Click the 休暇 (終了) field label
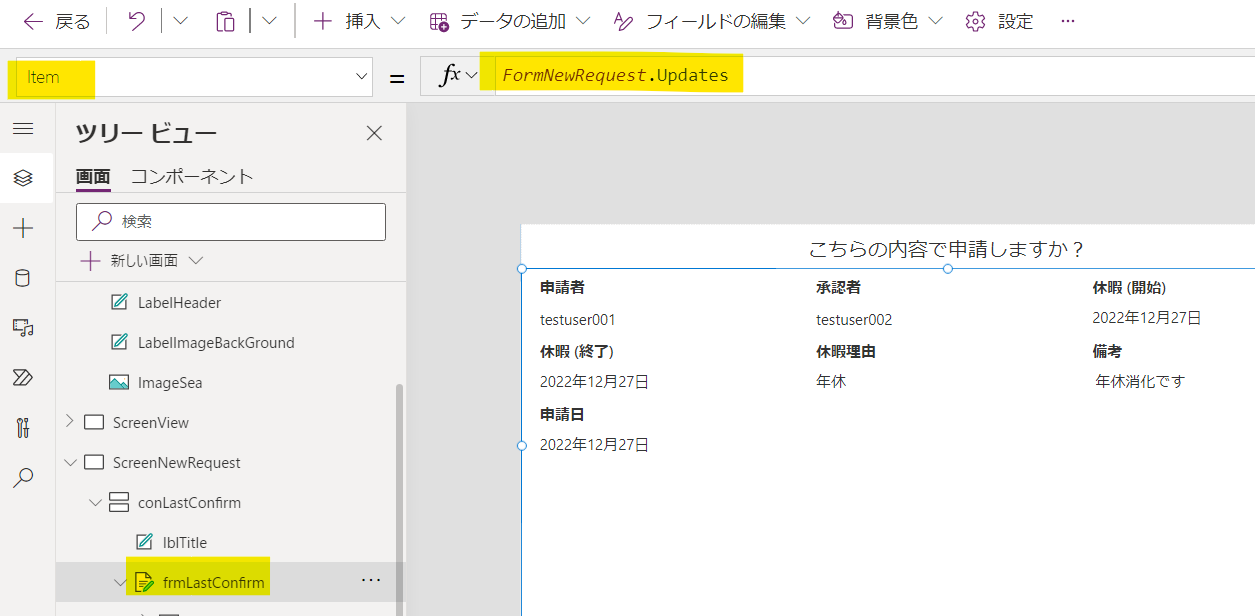The width and height of the screenshot is (1255, 616). pyautogui.click(x=577, y=351)
